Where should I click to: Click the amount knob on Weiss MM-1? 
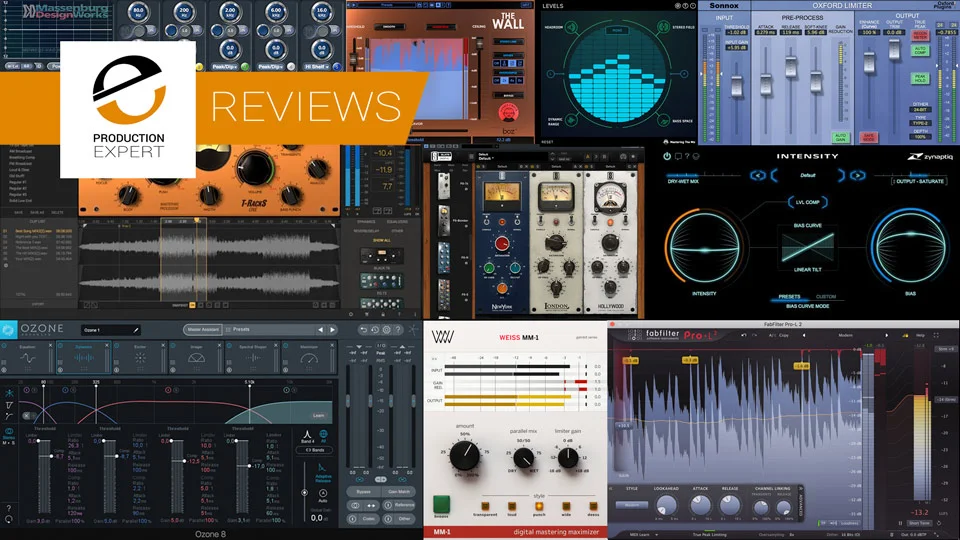click(x=465, y=456)
